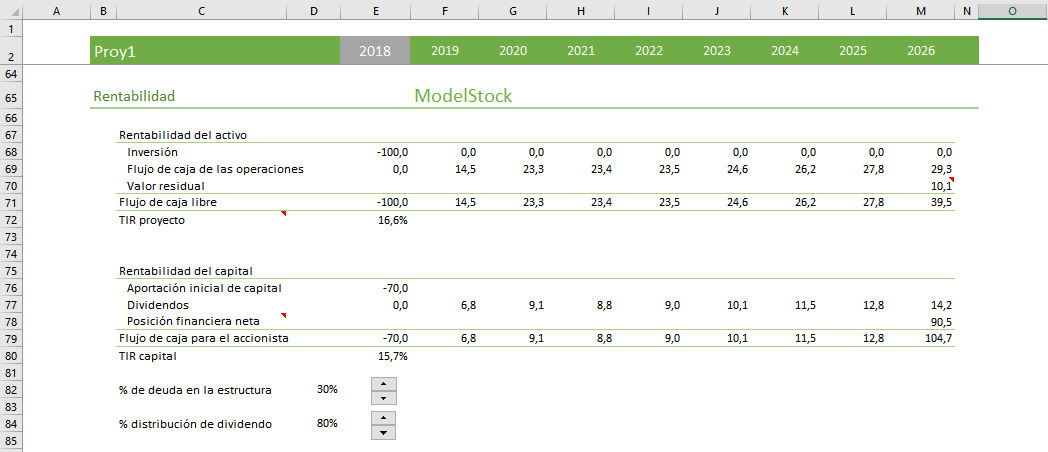Select the Valor residual value 10,1
Viewport: 1048px width, 452px height.
pos(939,186)
